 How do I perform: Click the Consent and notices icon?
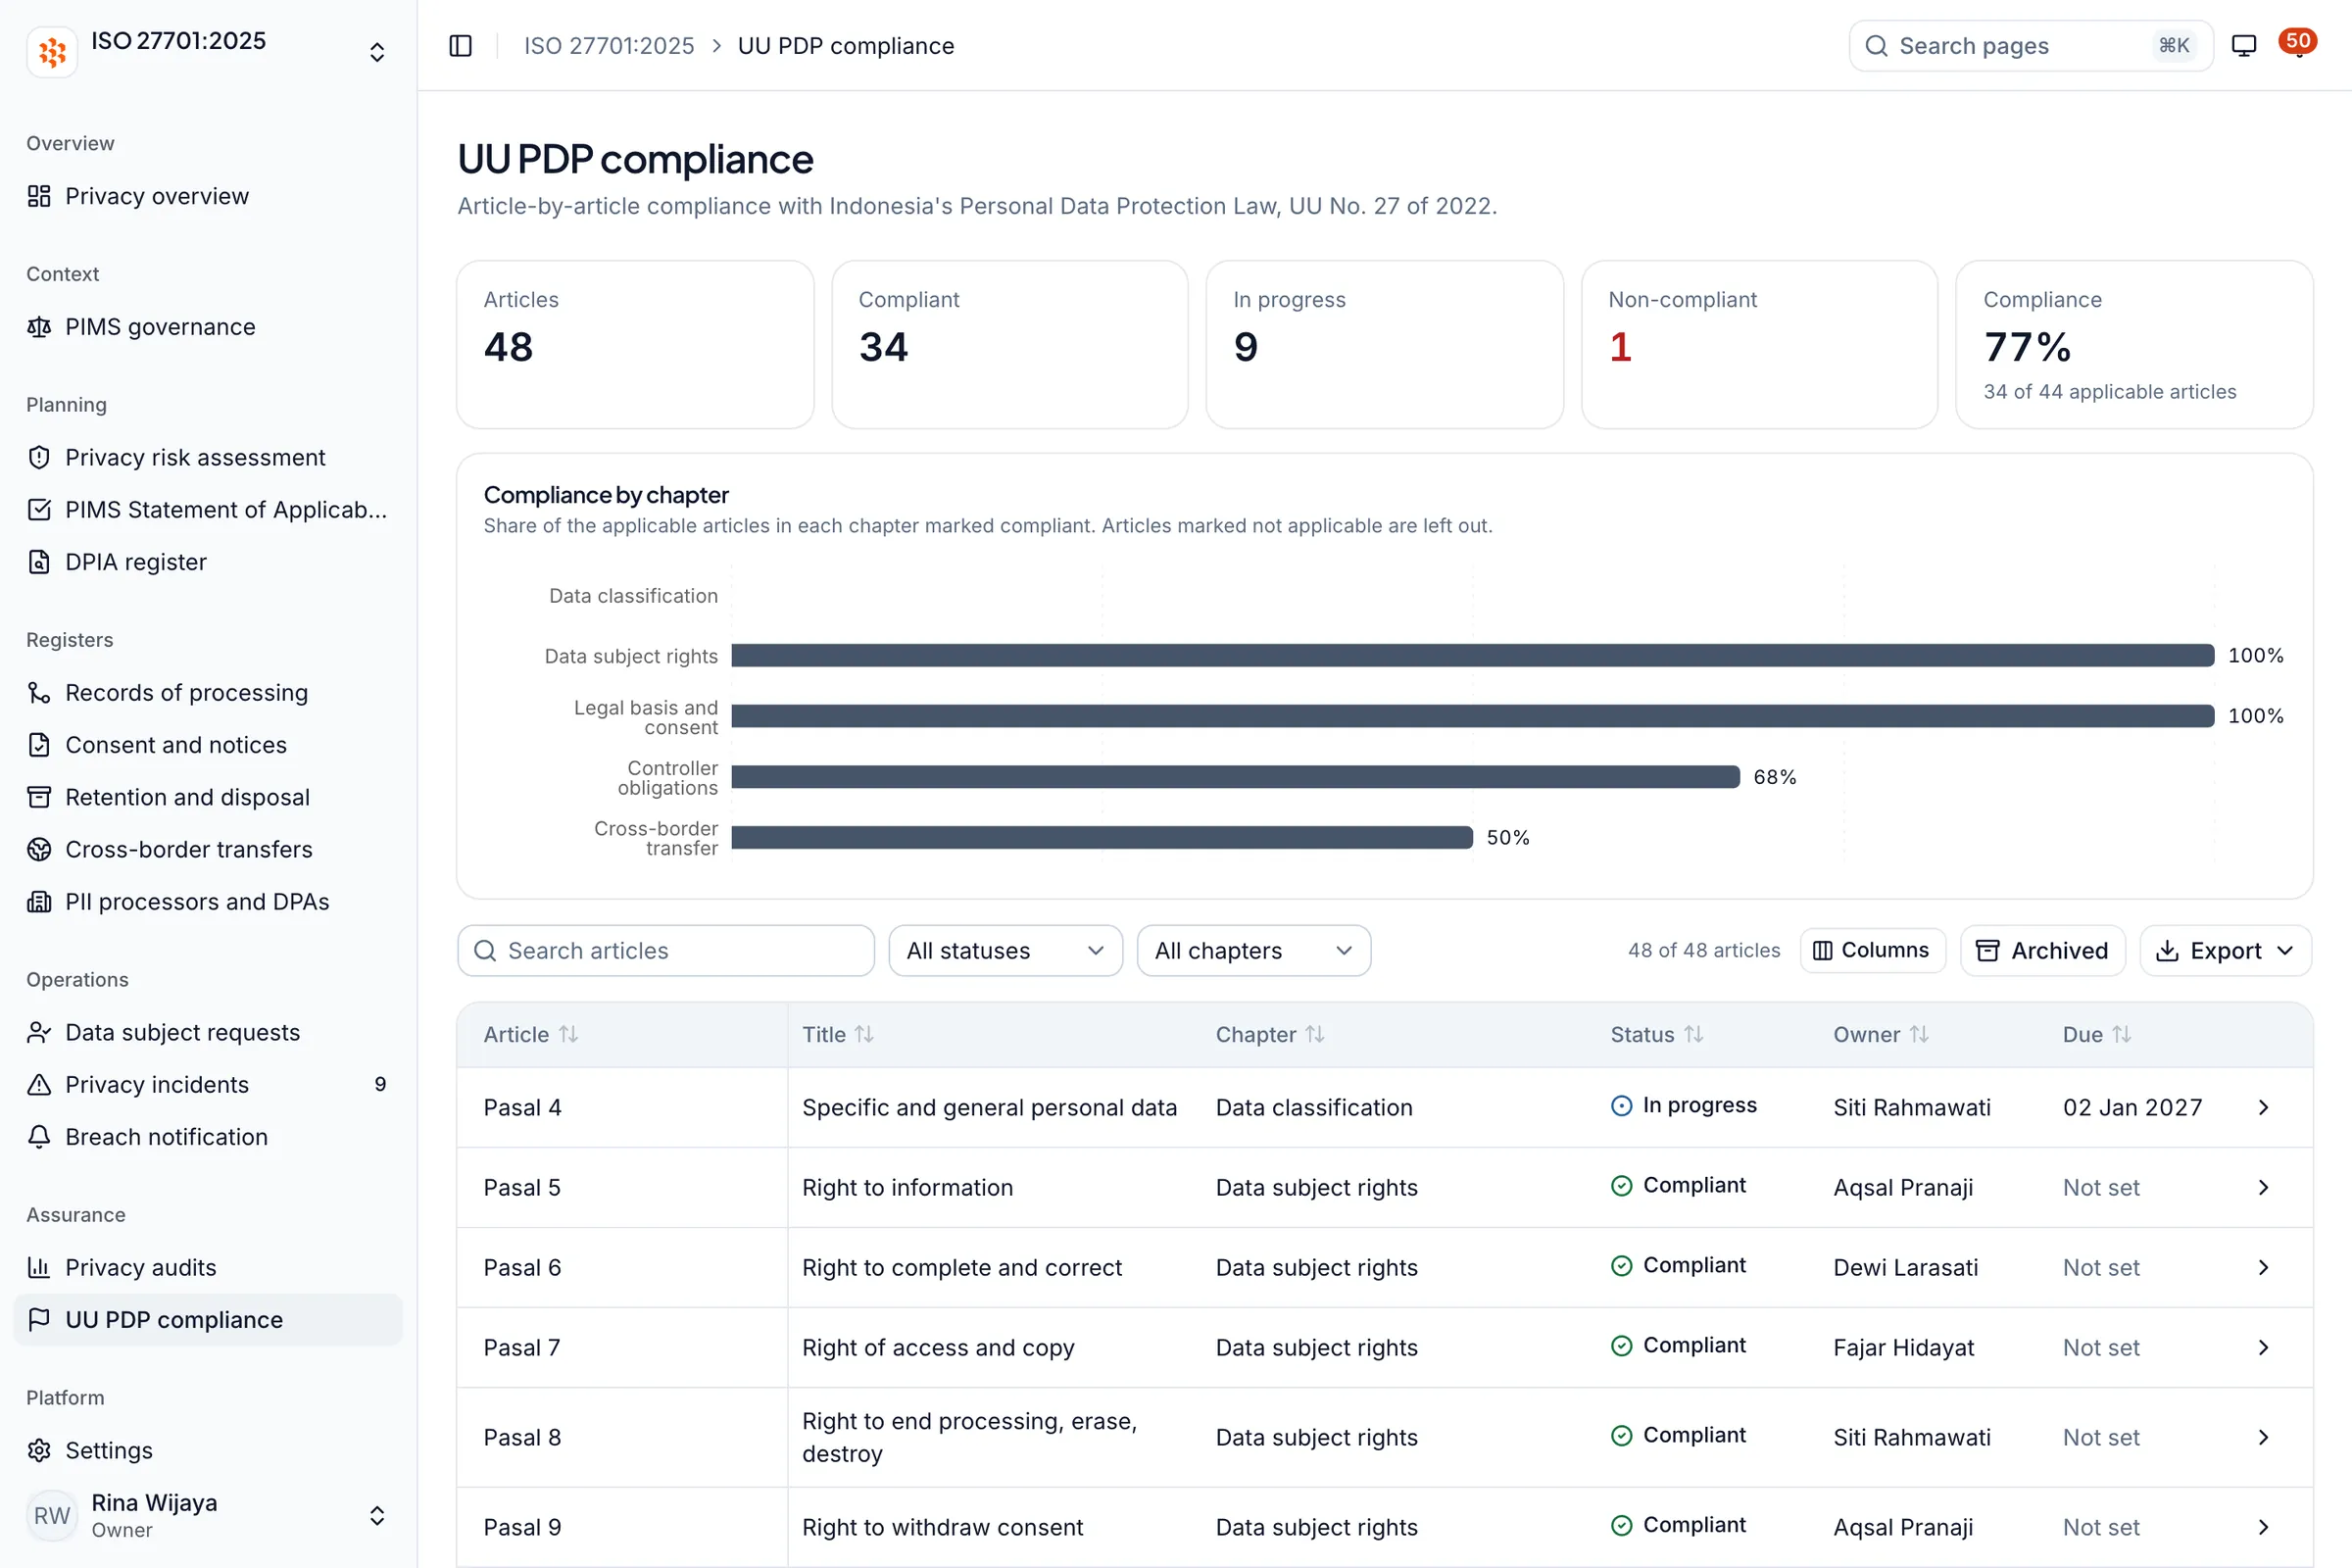[x=39, y=745]
